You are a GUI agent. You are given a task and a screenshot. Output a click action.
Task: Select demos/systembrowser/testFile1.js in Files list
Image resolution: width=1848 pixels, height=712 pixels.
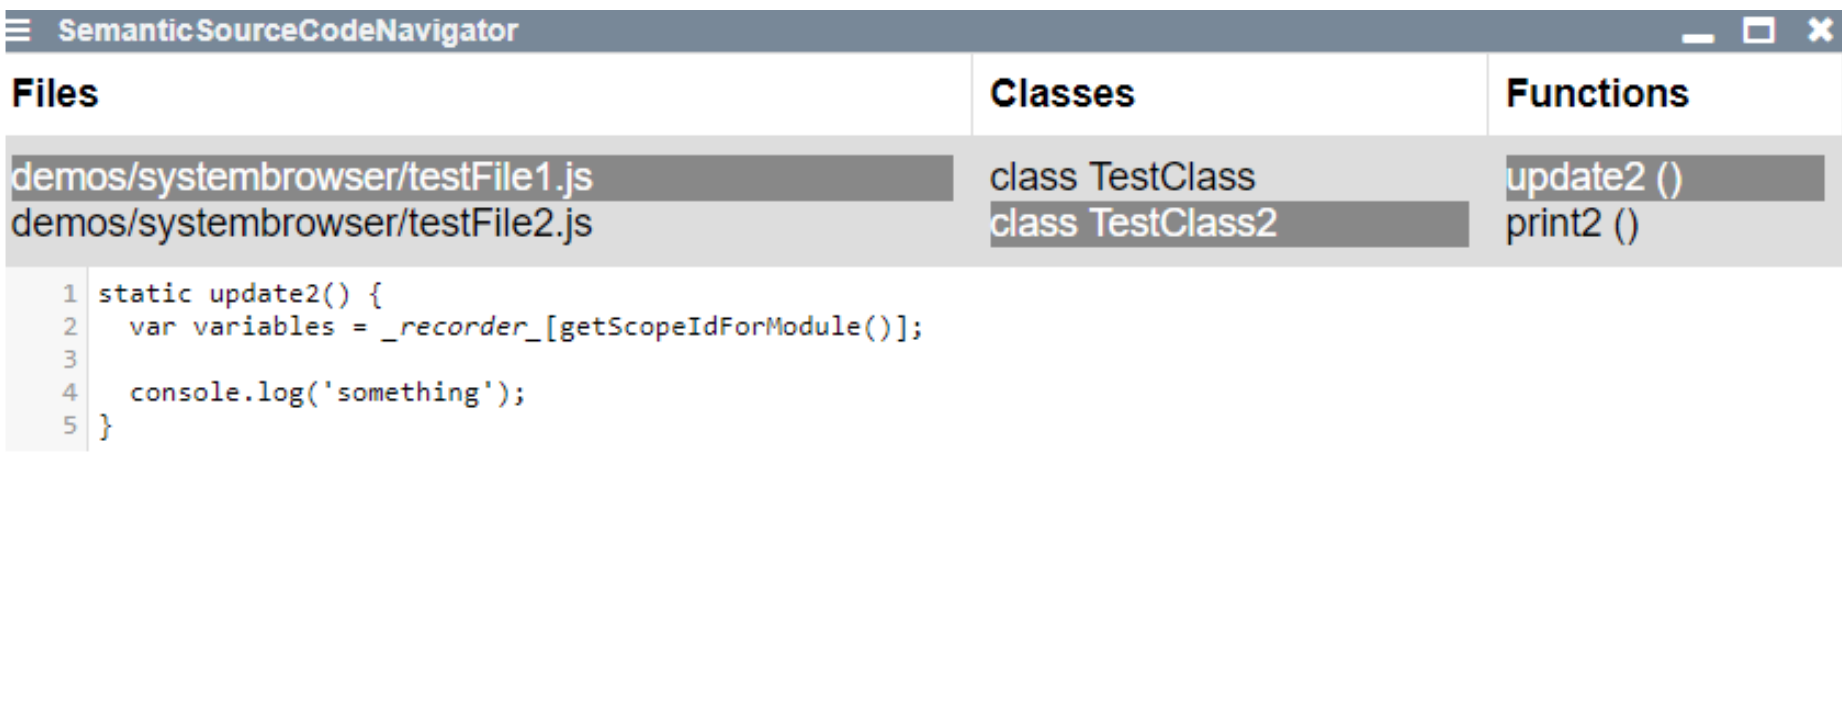(x=302, y=177)
